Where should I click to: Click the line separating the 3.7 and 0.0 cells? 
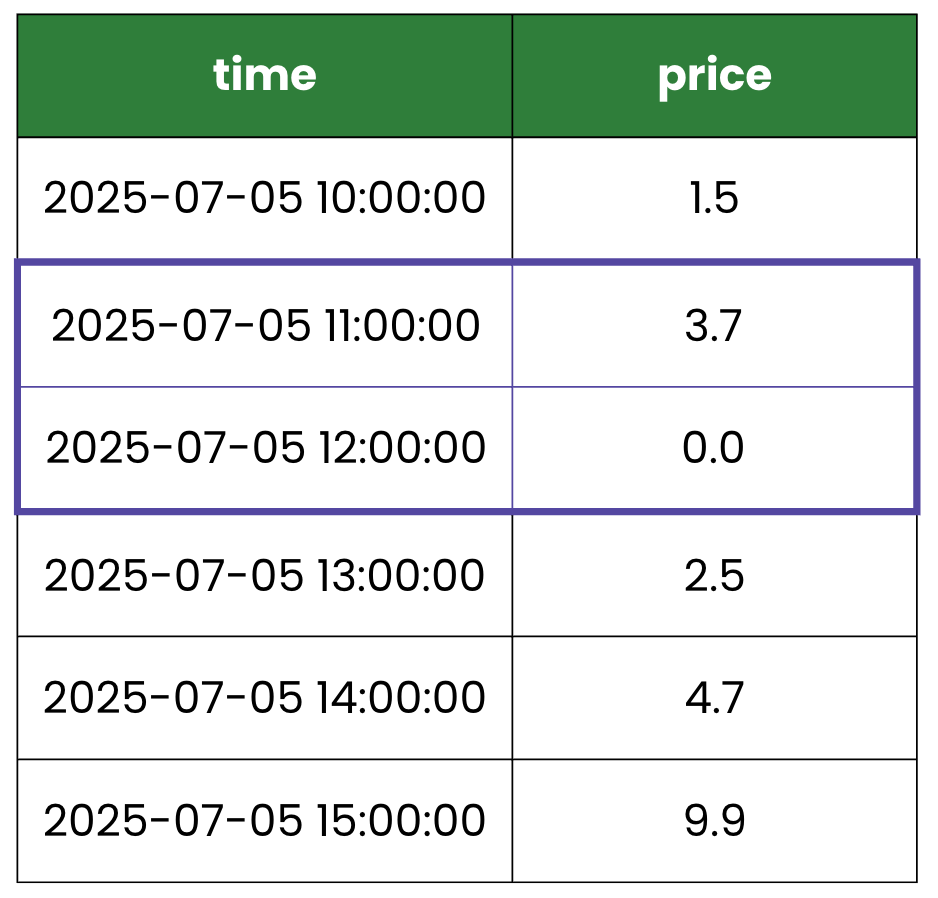point(714,387)
